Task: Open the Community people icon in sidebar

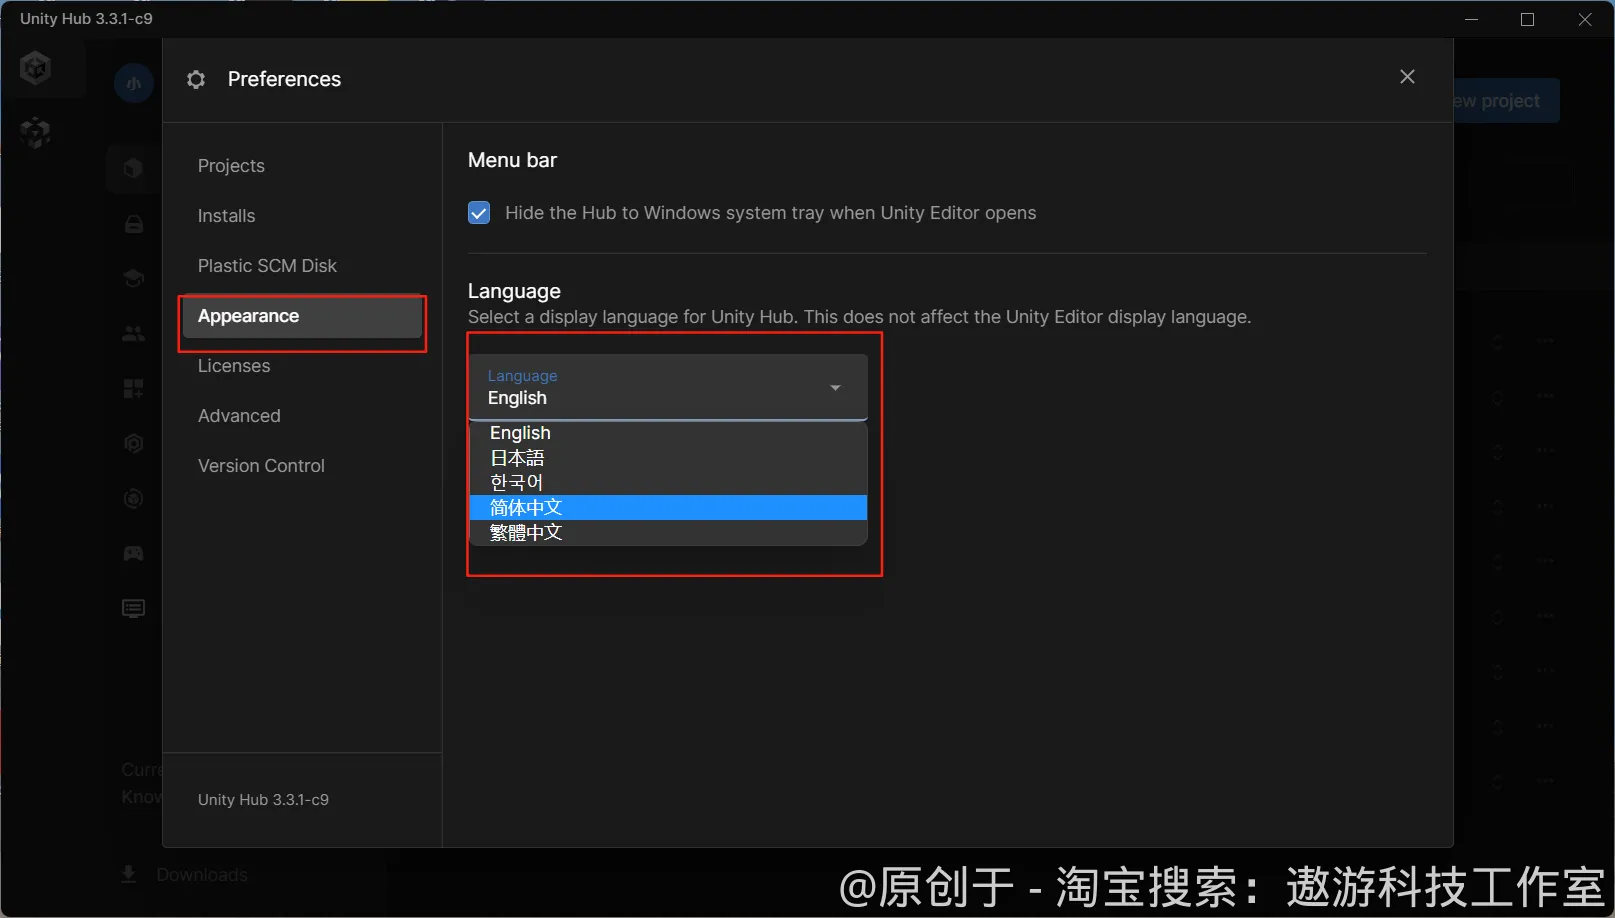Action: [133, 334]
